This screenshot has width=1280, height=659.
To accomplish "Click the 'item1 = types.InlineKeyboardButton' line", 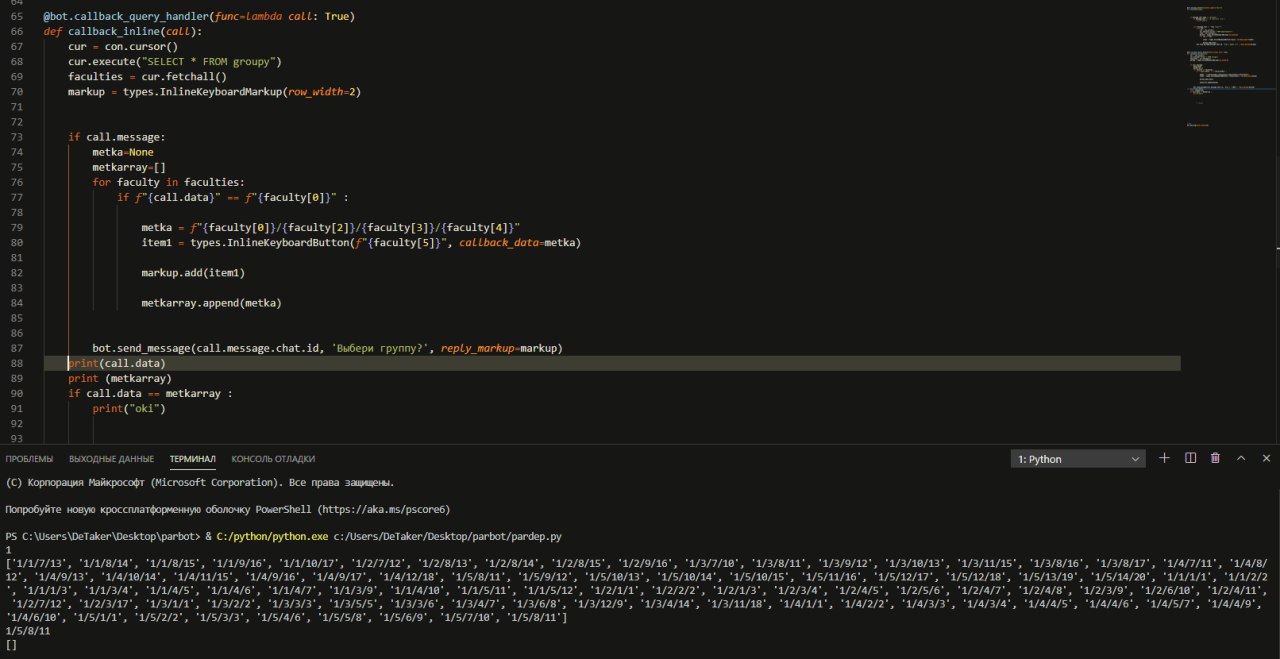I will (361, 242).
